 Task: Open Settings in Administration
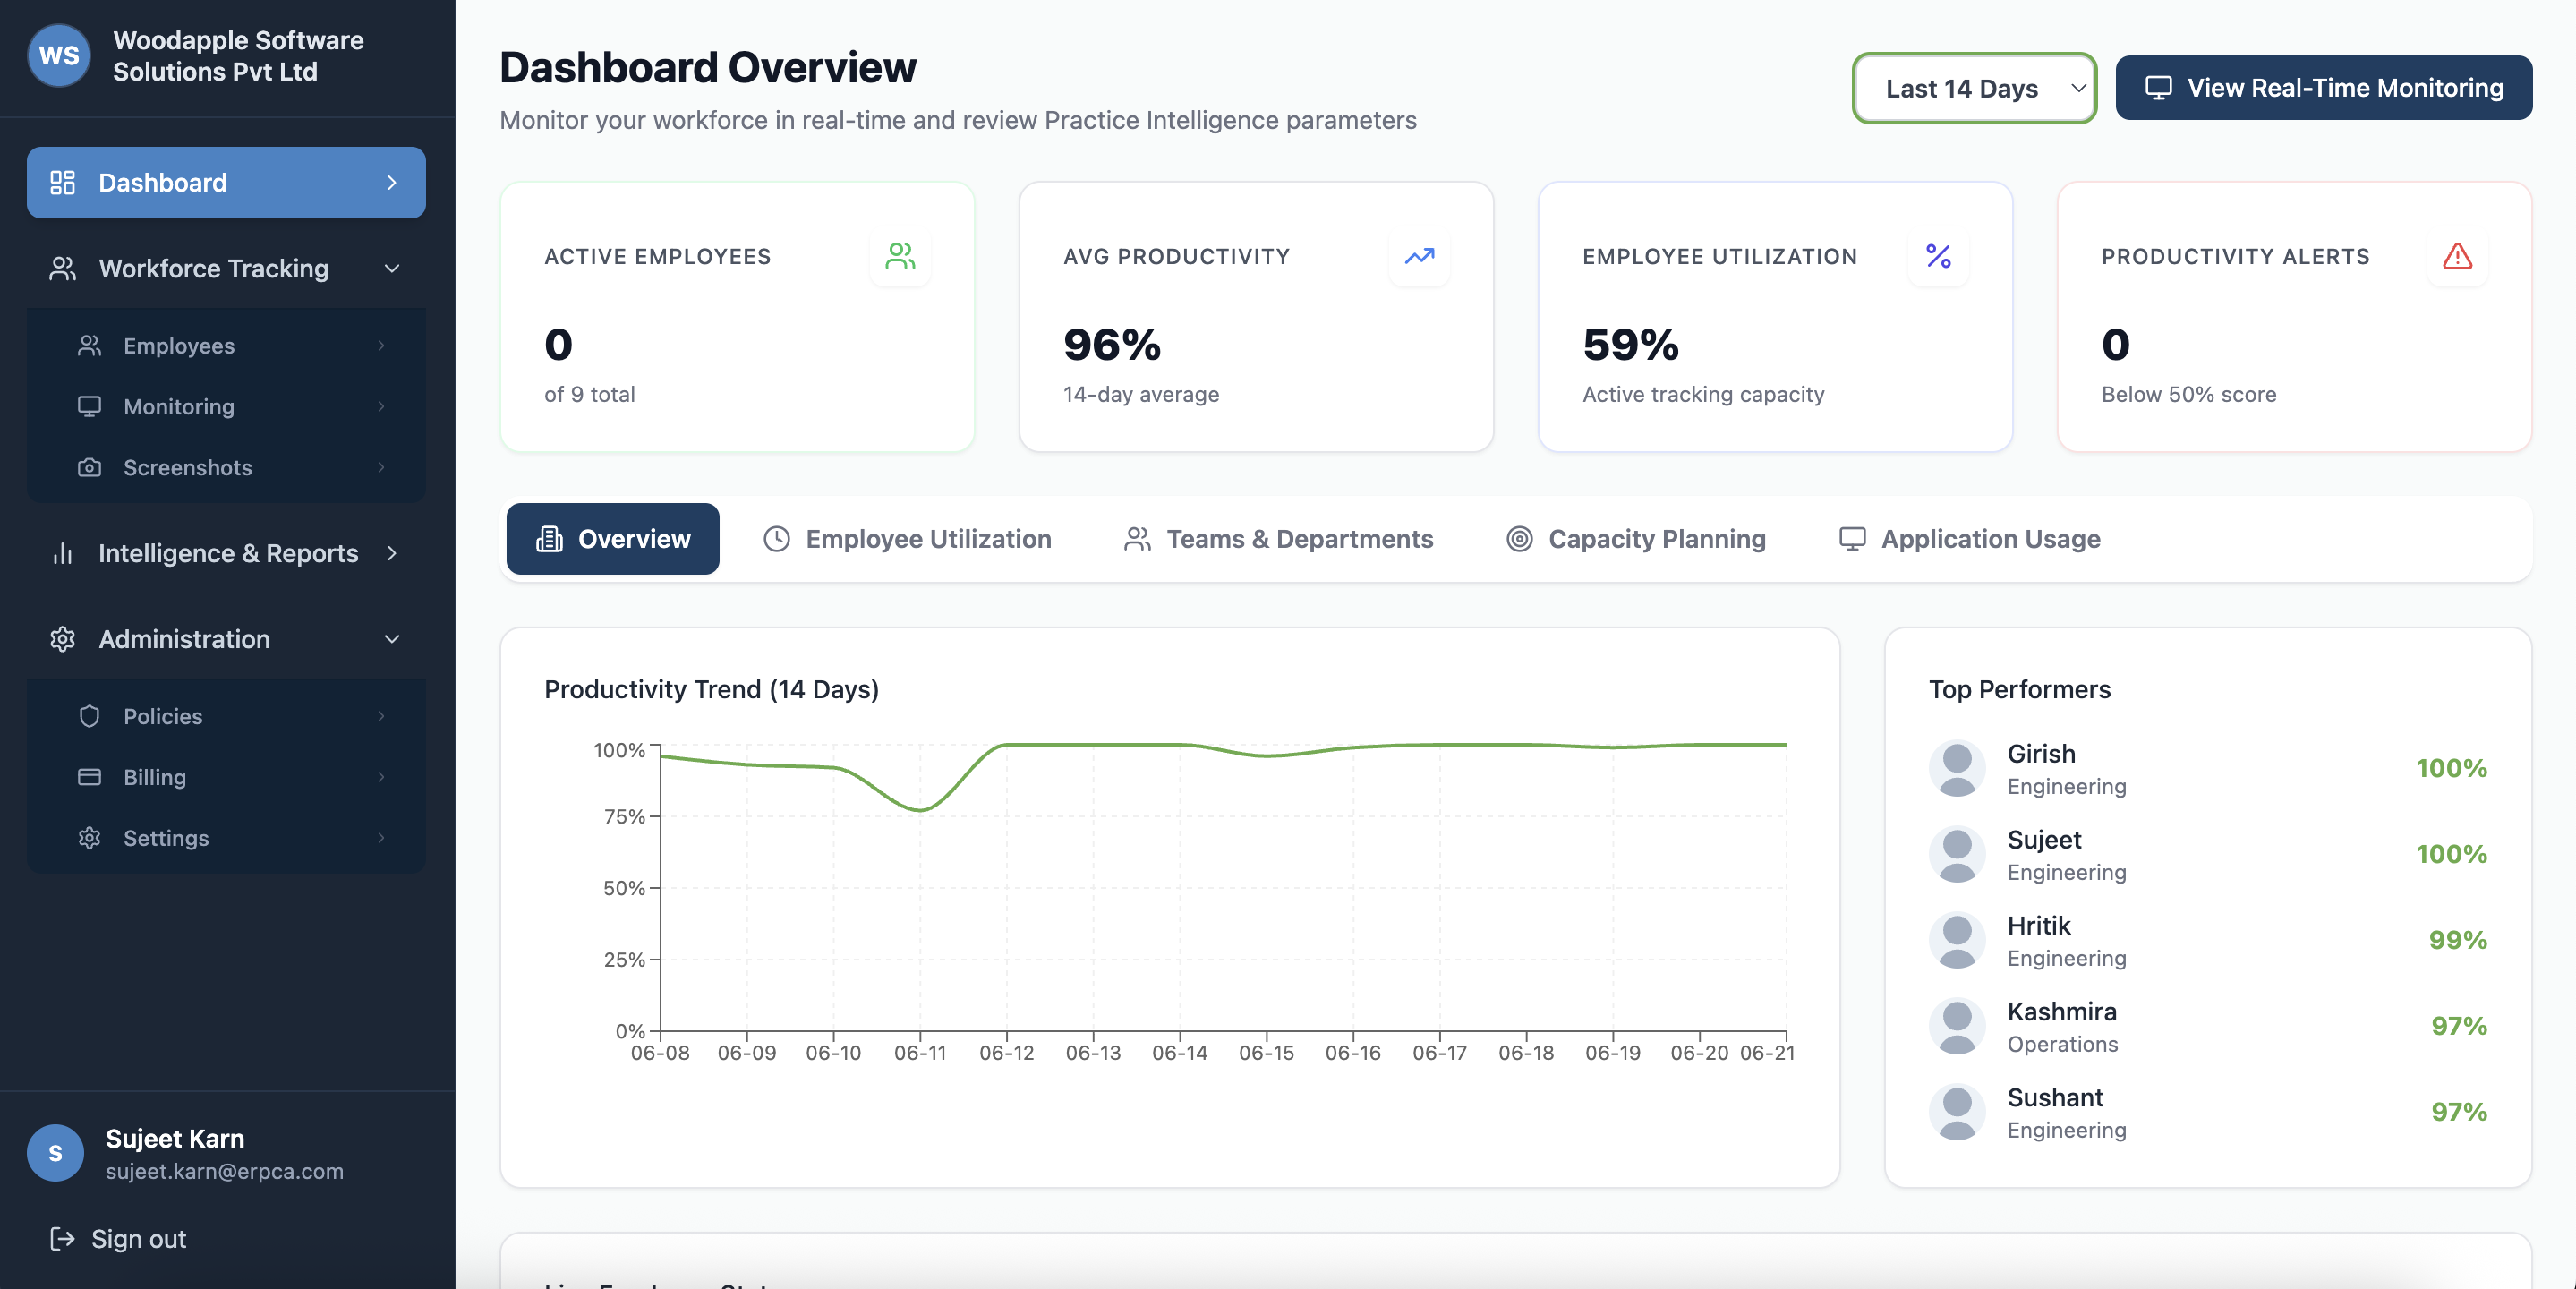click(x=226, y=838)
